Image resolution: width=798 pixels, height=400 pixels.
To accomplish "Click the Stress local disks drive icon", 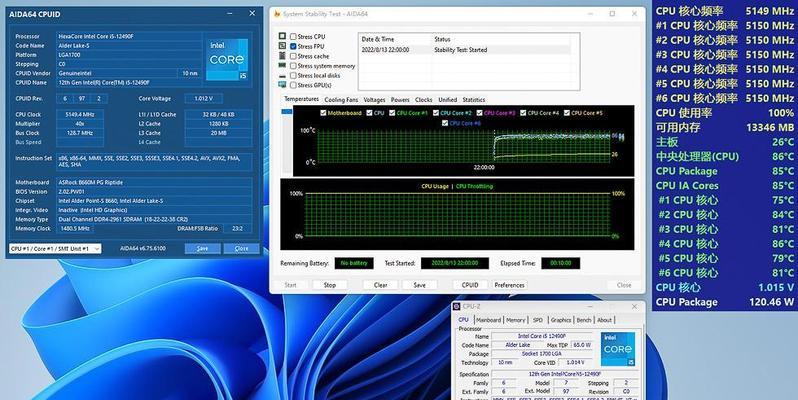I will click(282, 75).
